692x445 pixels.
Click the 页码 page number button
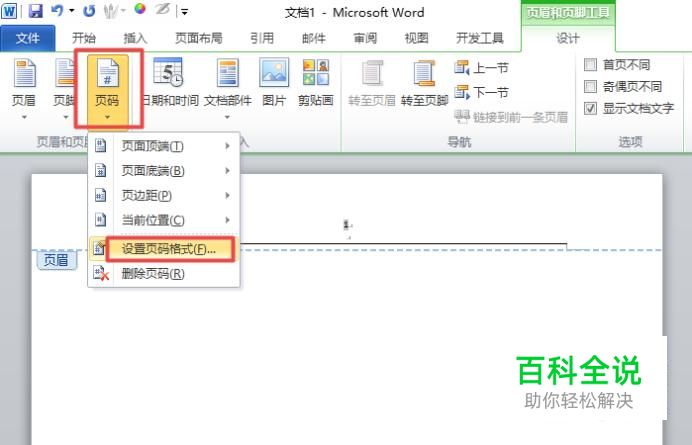[108, 90]
